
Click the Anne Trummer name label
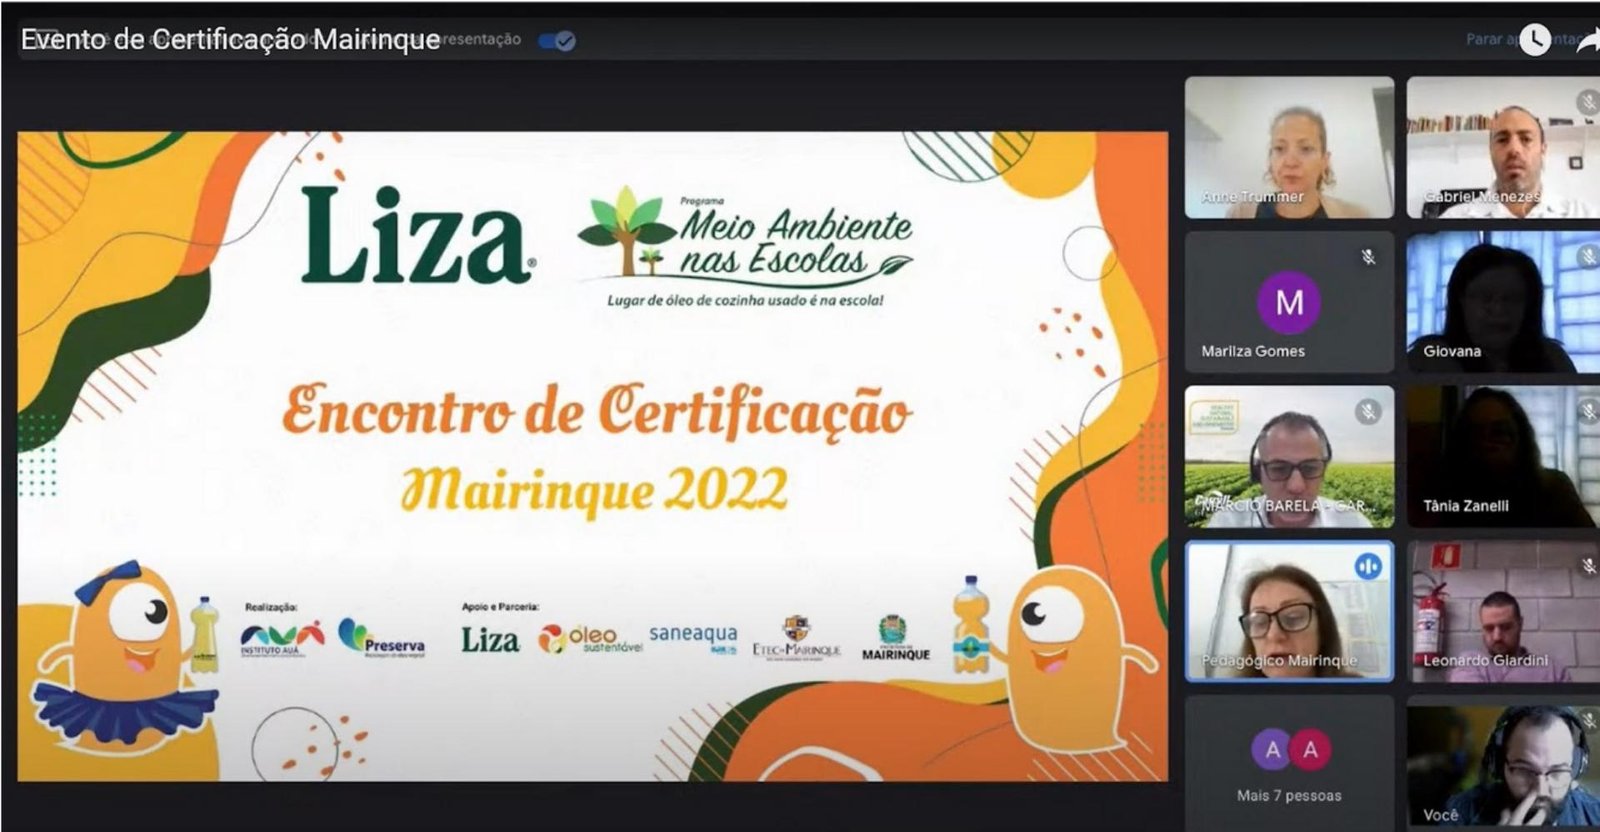[x=1252, y=197]
